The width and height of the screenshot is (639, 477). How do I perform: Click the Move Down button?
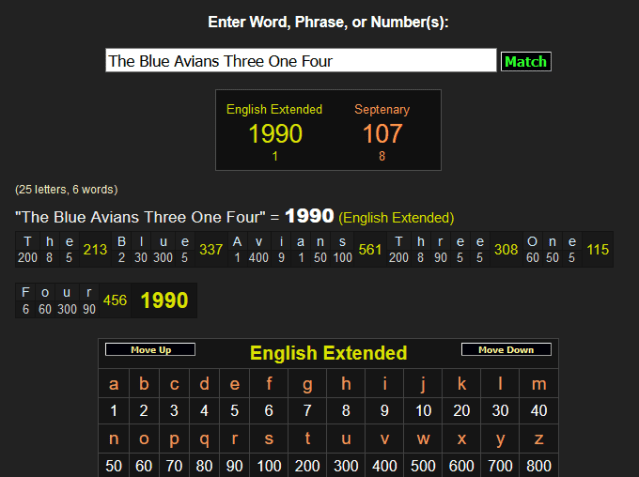pos(505,350)
